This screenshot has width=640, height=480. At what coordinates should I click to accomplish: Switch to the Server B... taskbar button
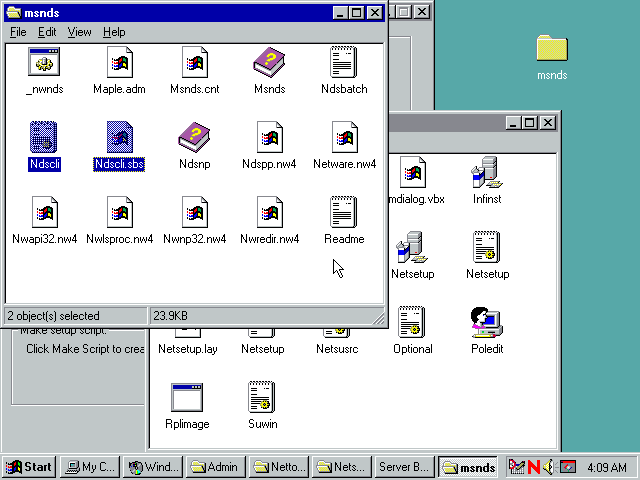pyautogui.click(x=404, y=467)
